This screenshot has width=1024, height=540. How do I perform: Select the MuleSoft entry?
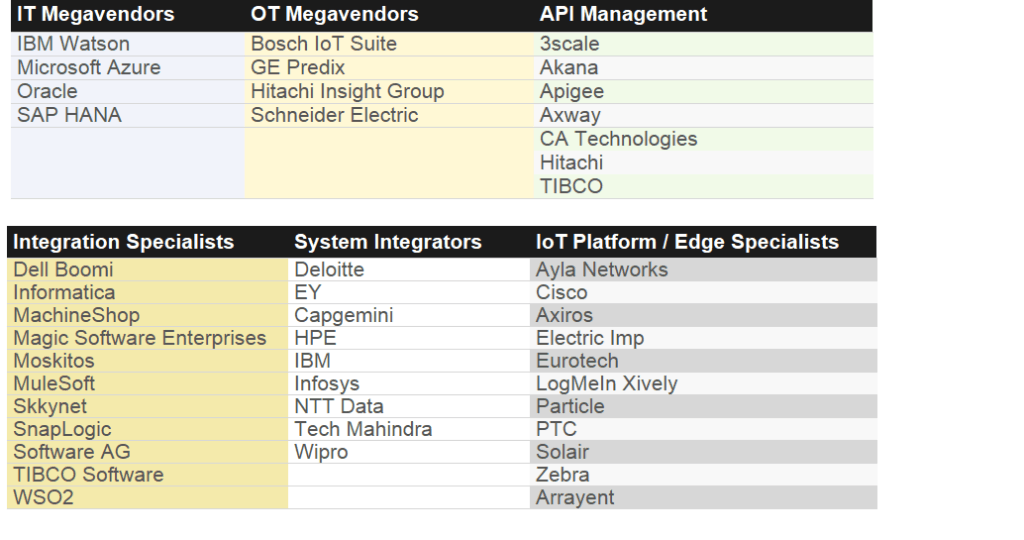pos(54,384)
